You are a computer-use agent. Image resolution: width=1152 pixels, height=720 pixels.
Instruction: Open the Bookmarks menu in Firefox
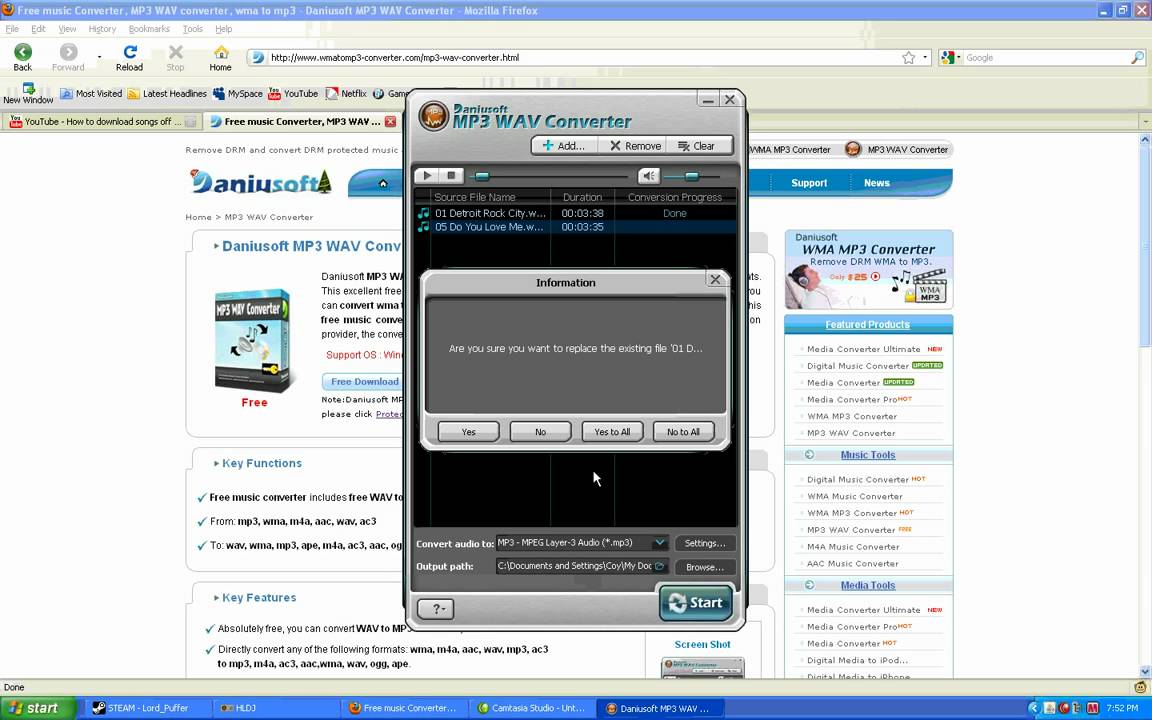(149, 29)
